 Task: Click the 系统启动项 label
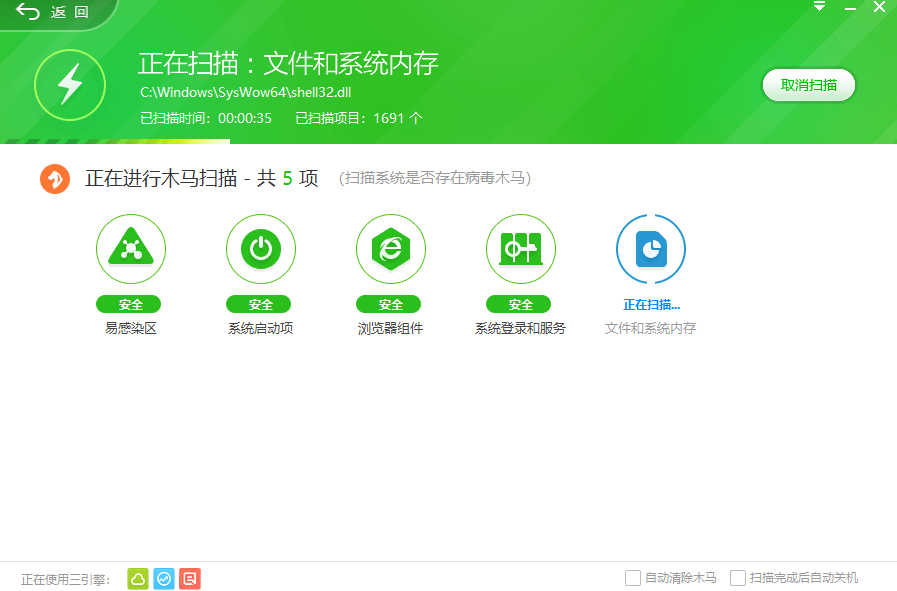click(x=260, y=328)
